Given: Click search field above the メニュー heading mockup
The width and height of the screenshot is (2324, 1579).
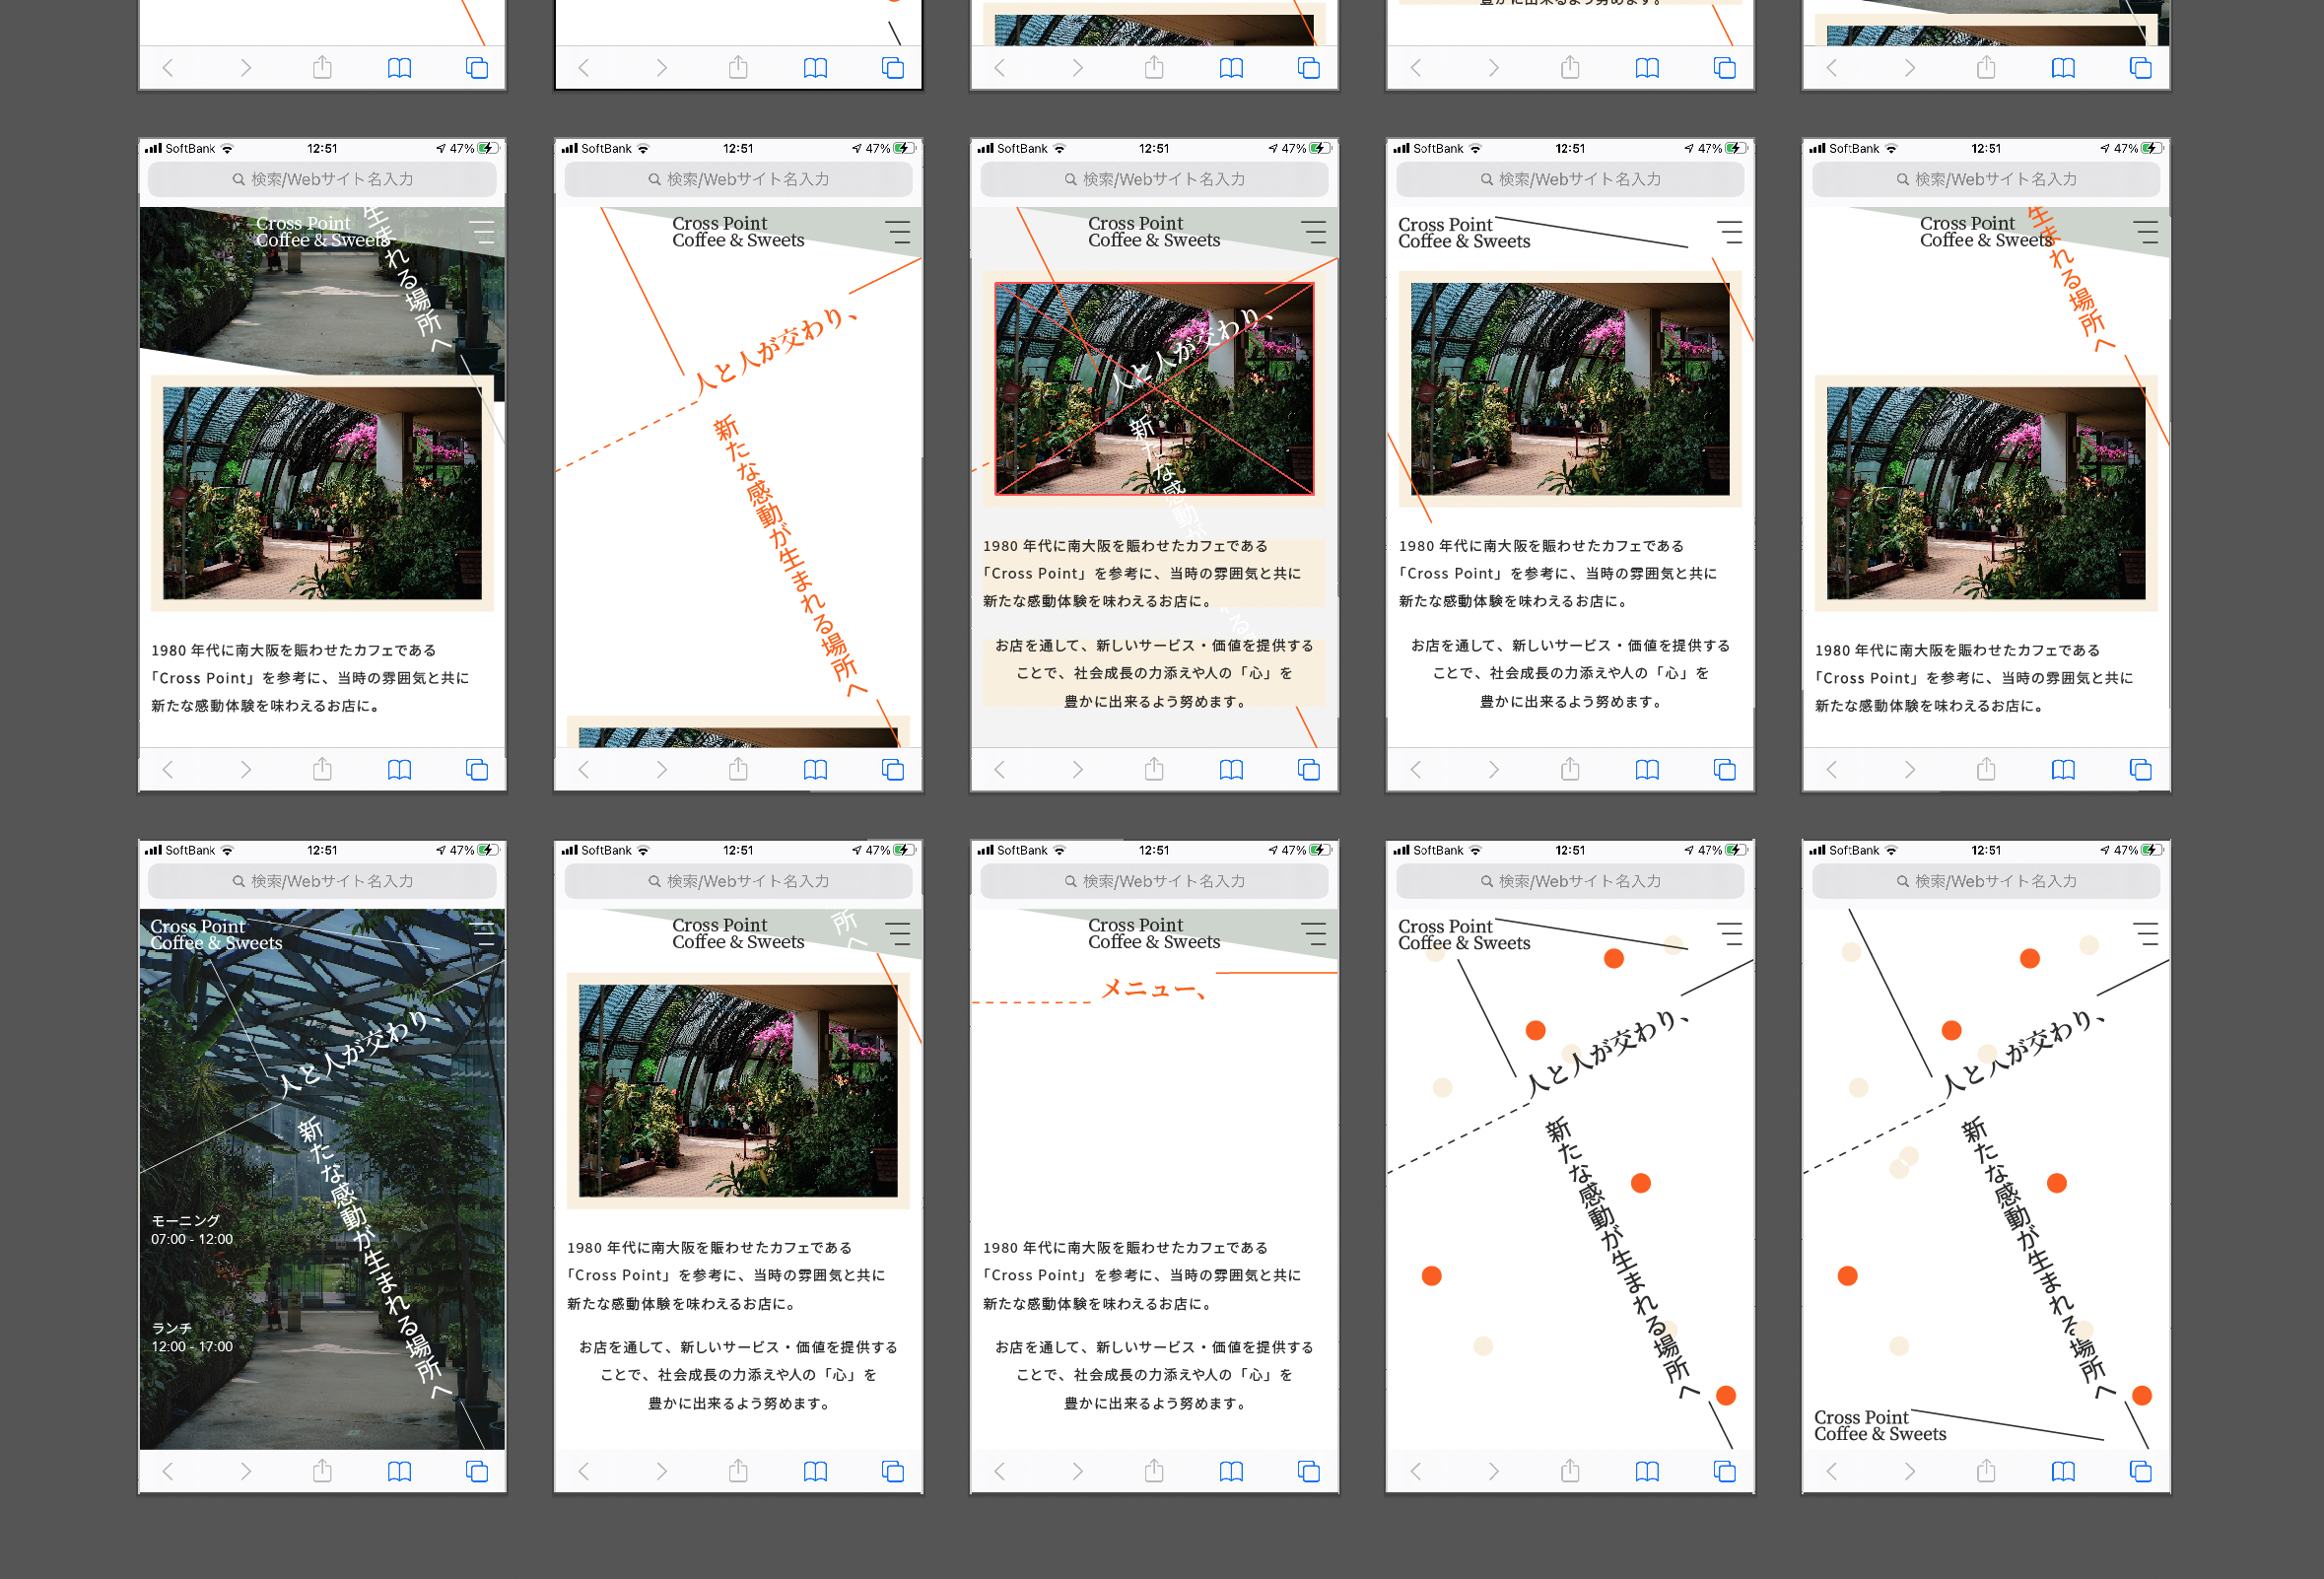Looking at the screenshot, I should coord(1154,881).
